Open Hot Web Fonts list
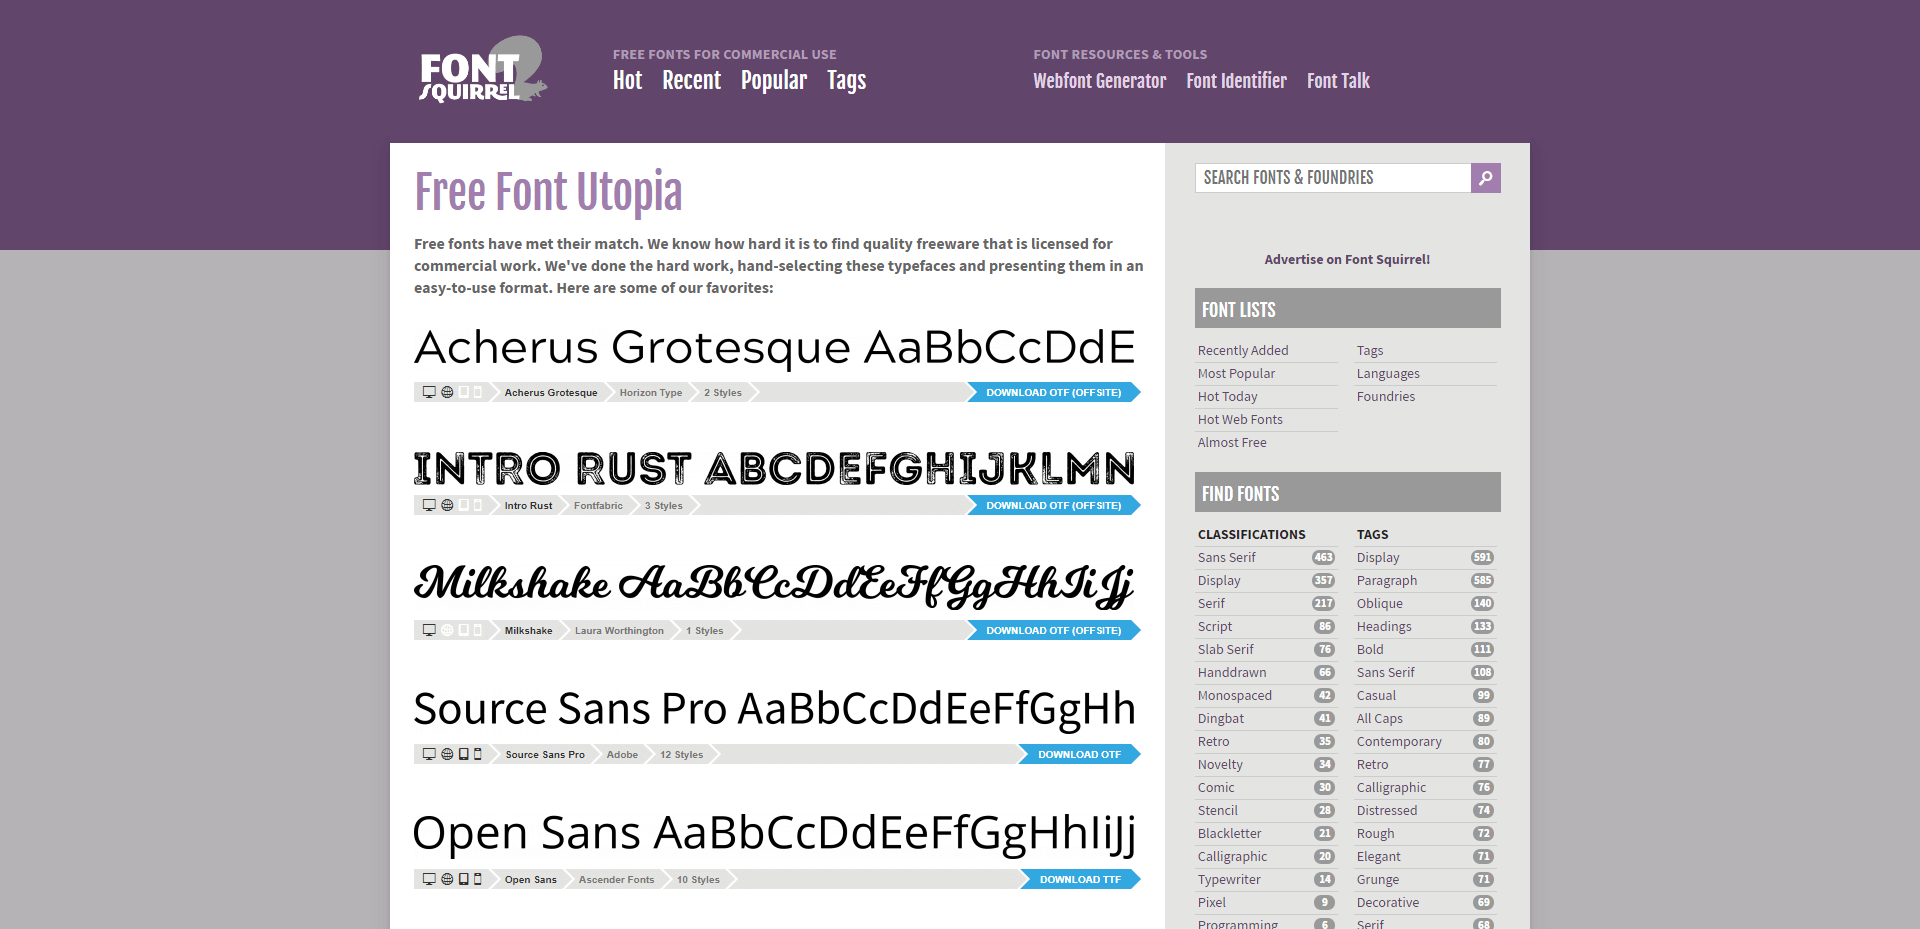Image resolution: width=1920 pixels, height=929 pixels. pos(1240,419)
